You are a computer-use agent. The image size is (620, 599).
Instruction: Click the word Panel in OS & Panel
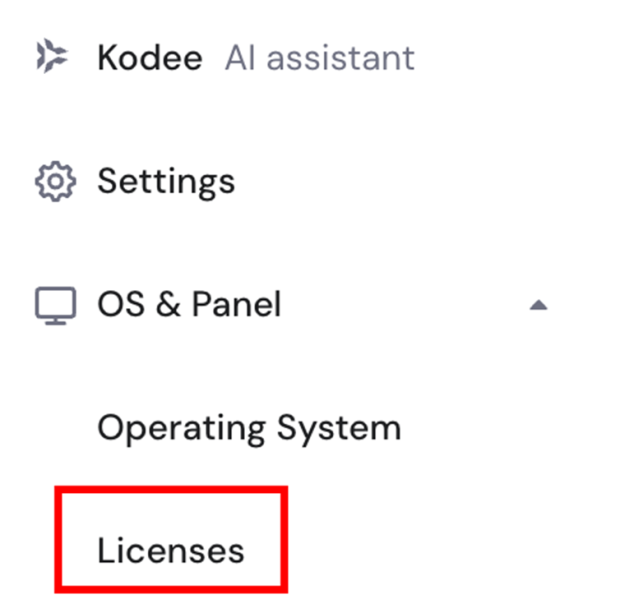pos(236,304)
